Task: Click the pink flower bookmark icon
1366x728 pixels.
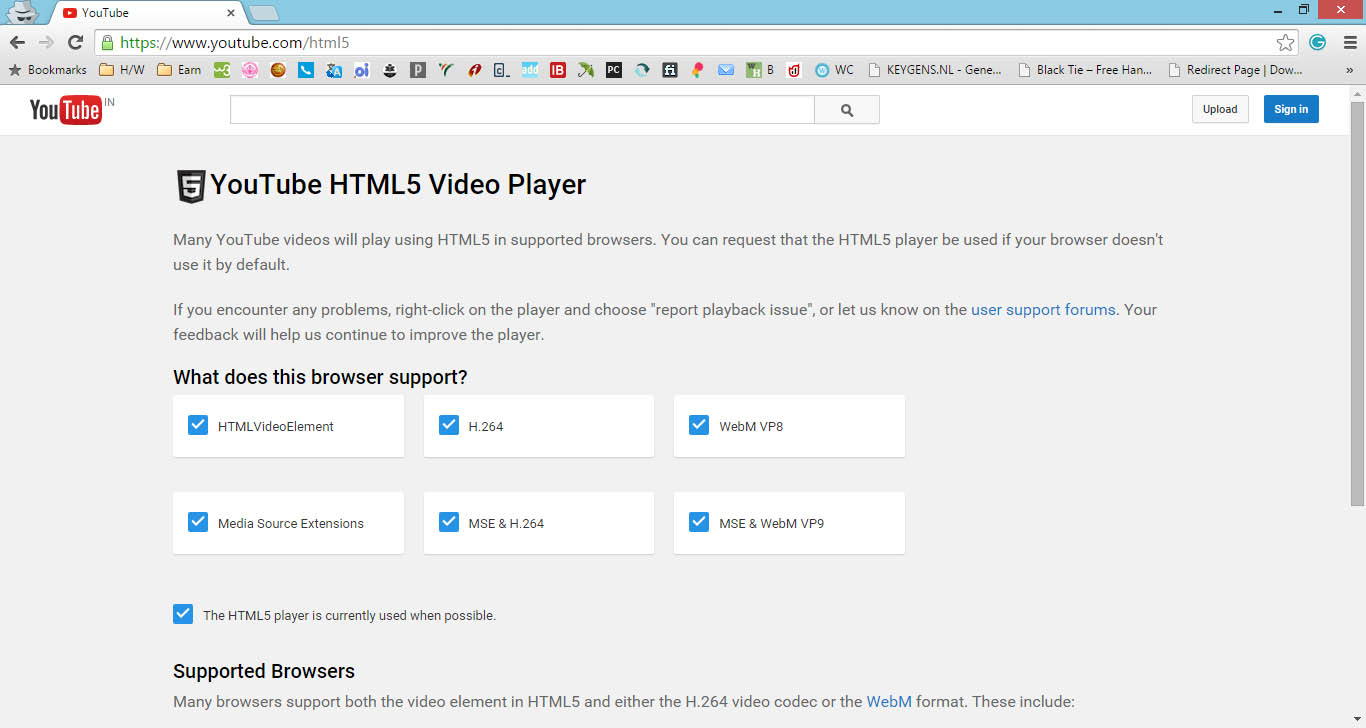Action: click(250, 70)
